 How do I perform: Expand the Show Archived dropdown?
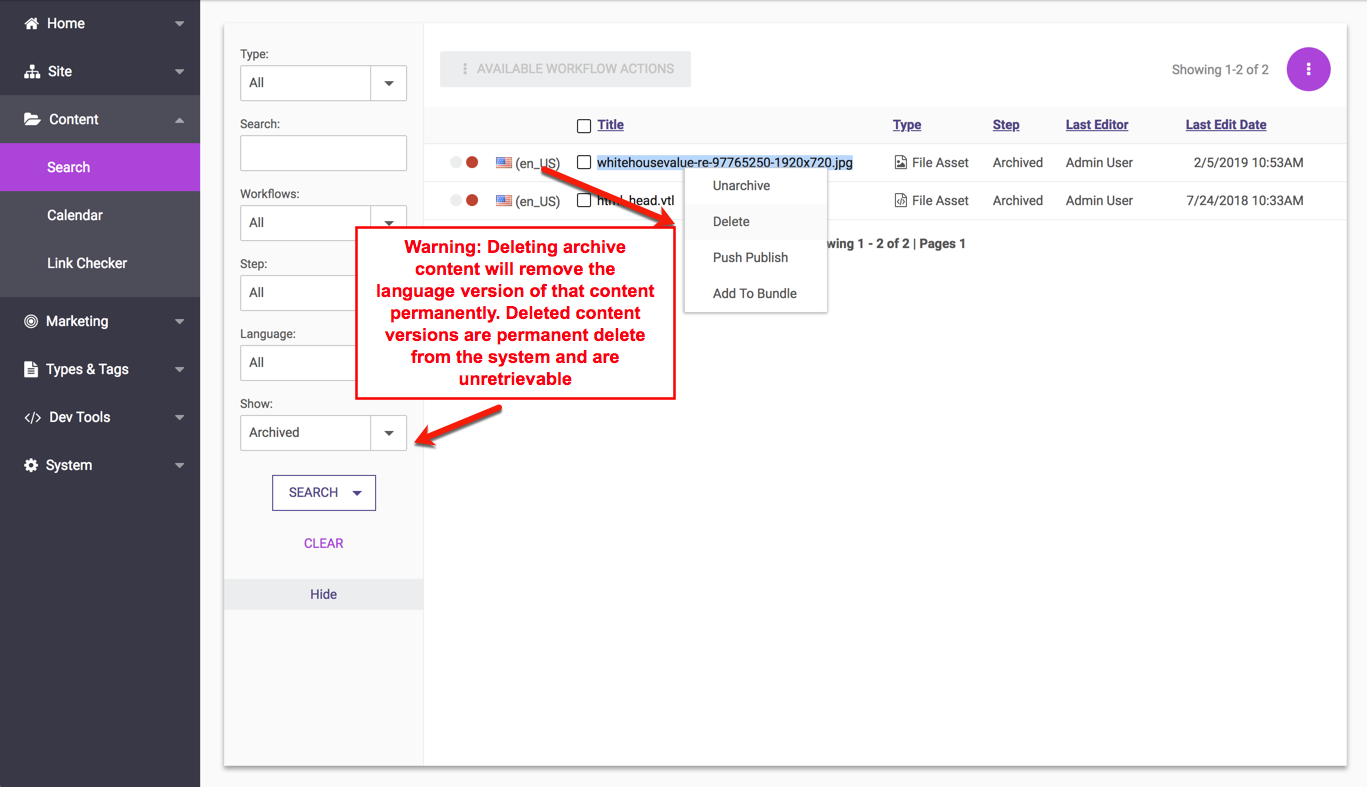pos(388,433)
